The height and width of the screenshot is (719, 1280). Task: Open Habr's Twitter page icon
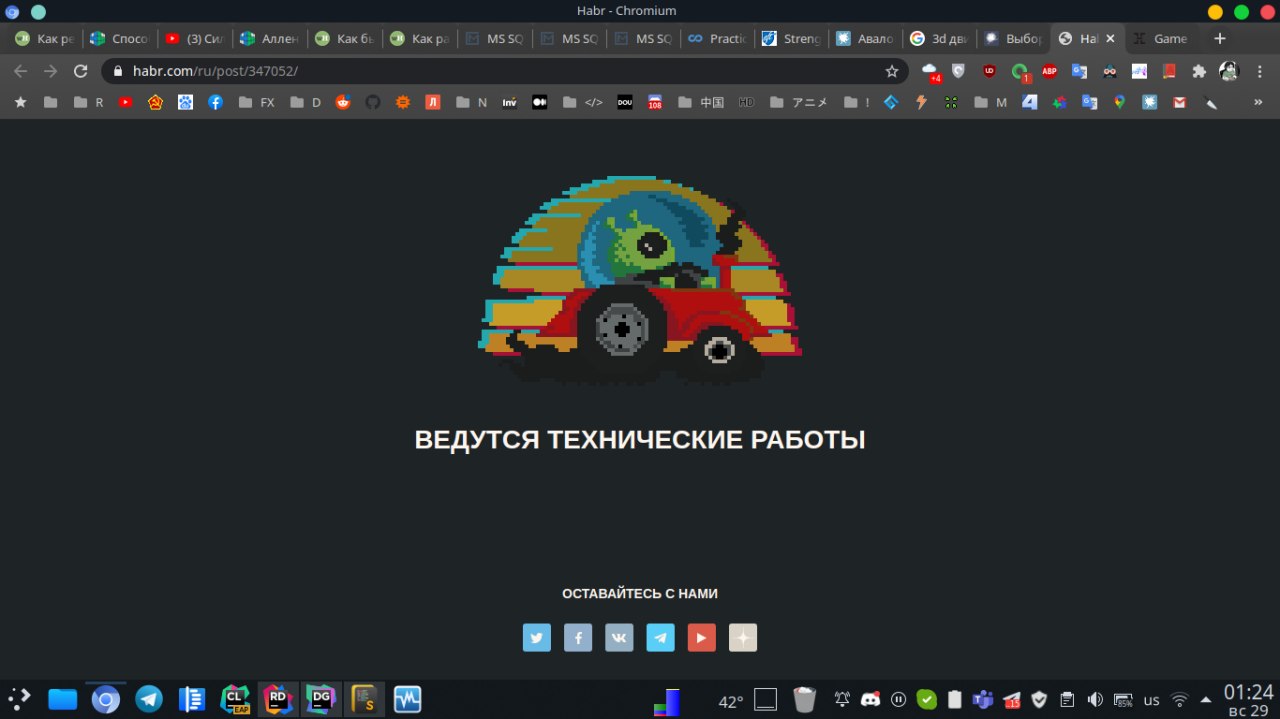pos(537,637)
